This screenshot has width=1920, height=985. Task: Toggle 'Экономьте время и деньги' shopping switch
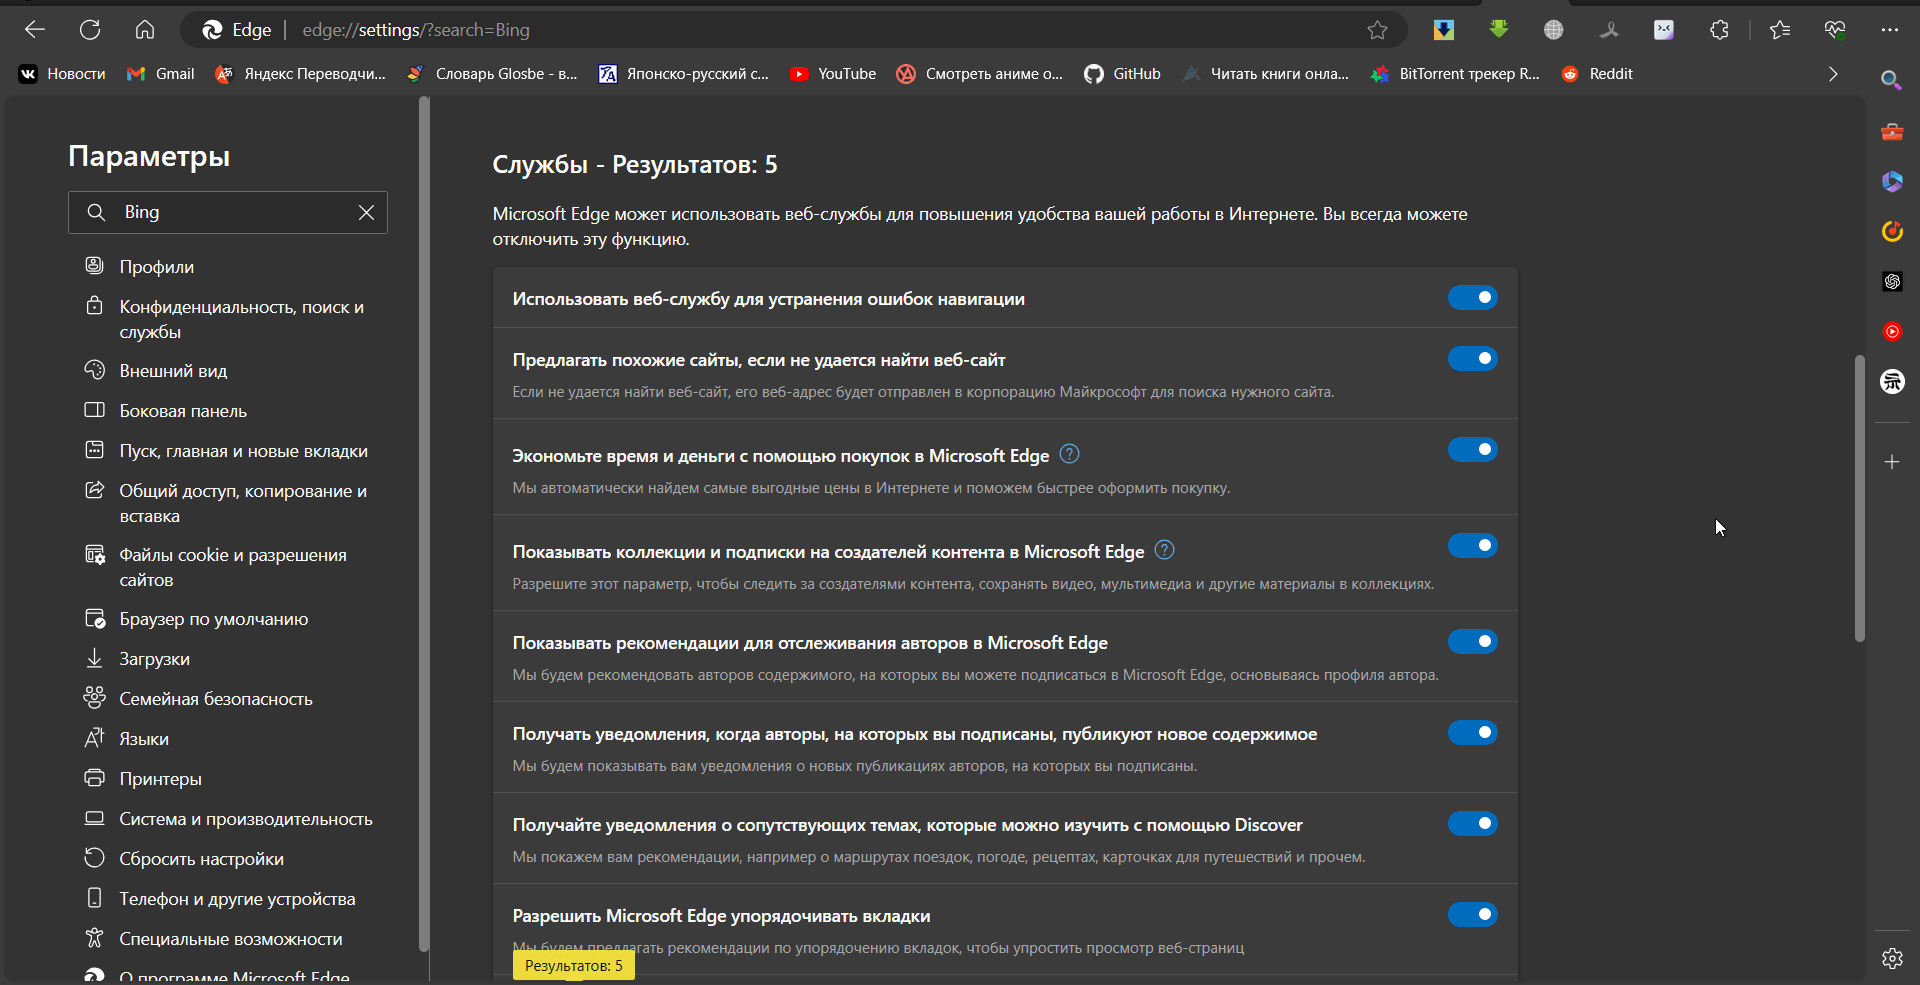pyautogui.click(x=1472, y=449)
